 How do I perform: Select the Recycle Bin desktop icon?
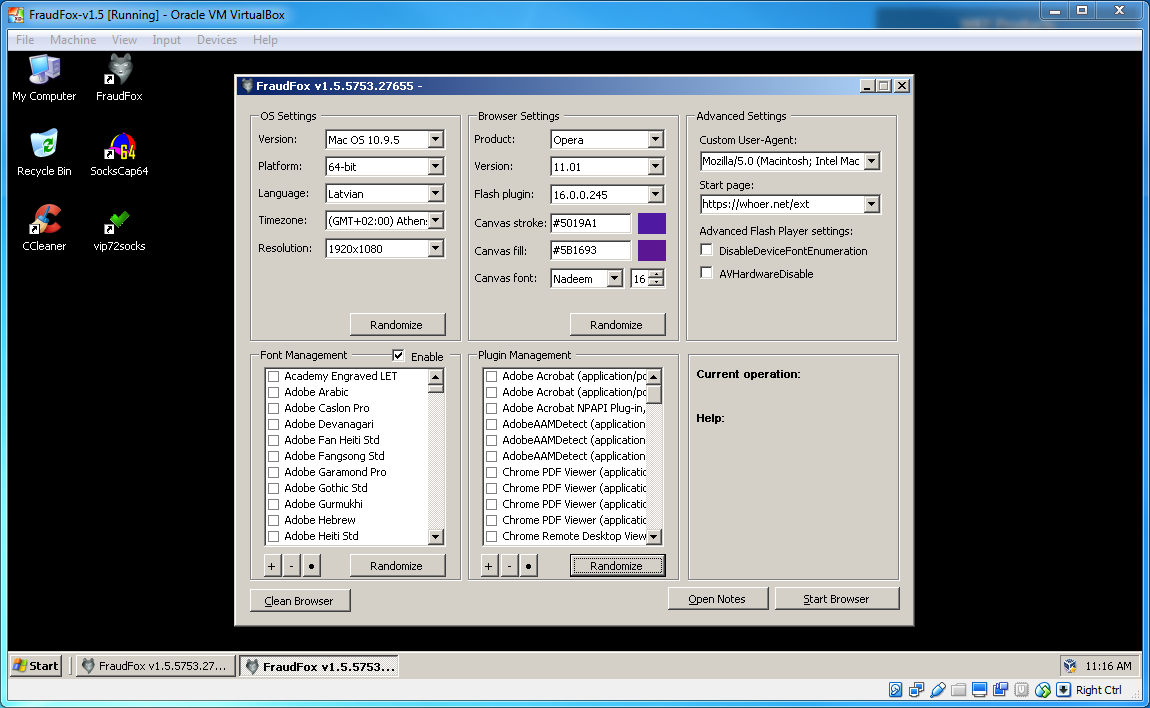click(44, 153)
